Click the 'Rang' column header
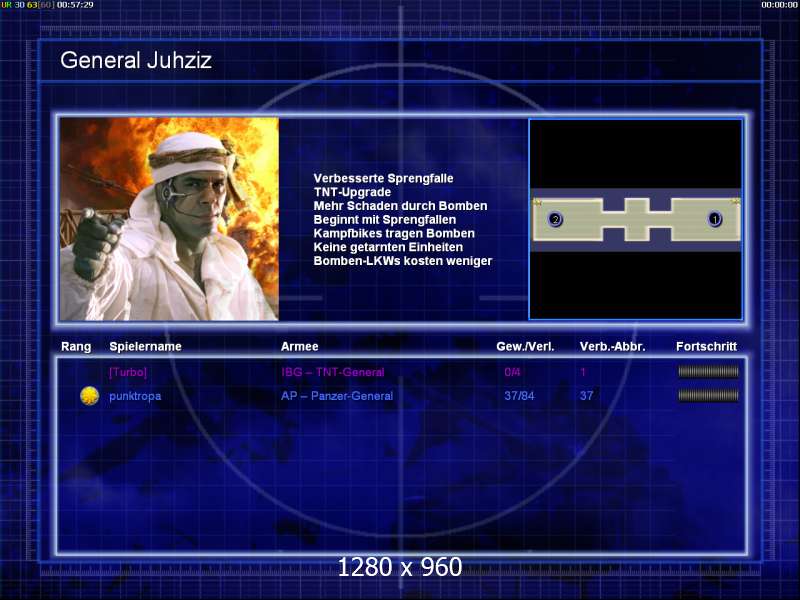800x600 pixels. [x=76, y=347]
